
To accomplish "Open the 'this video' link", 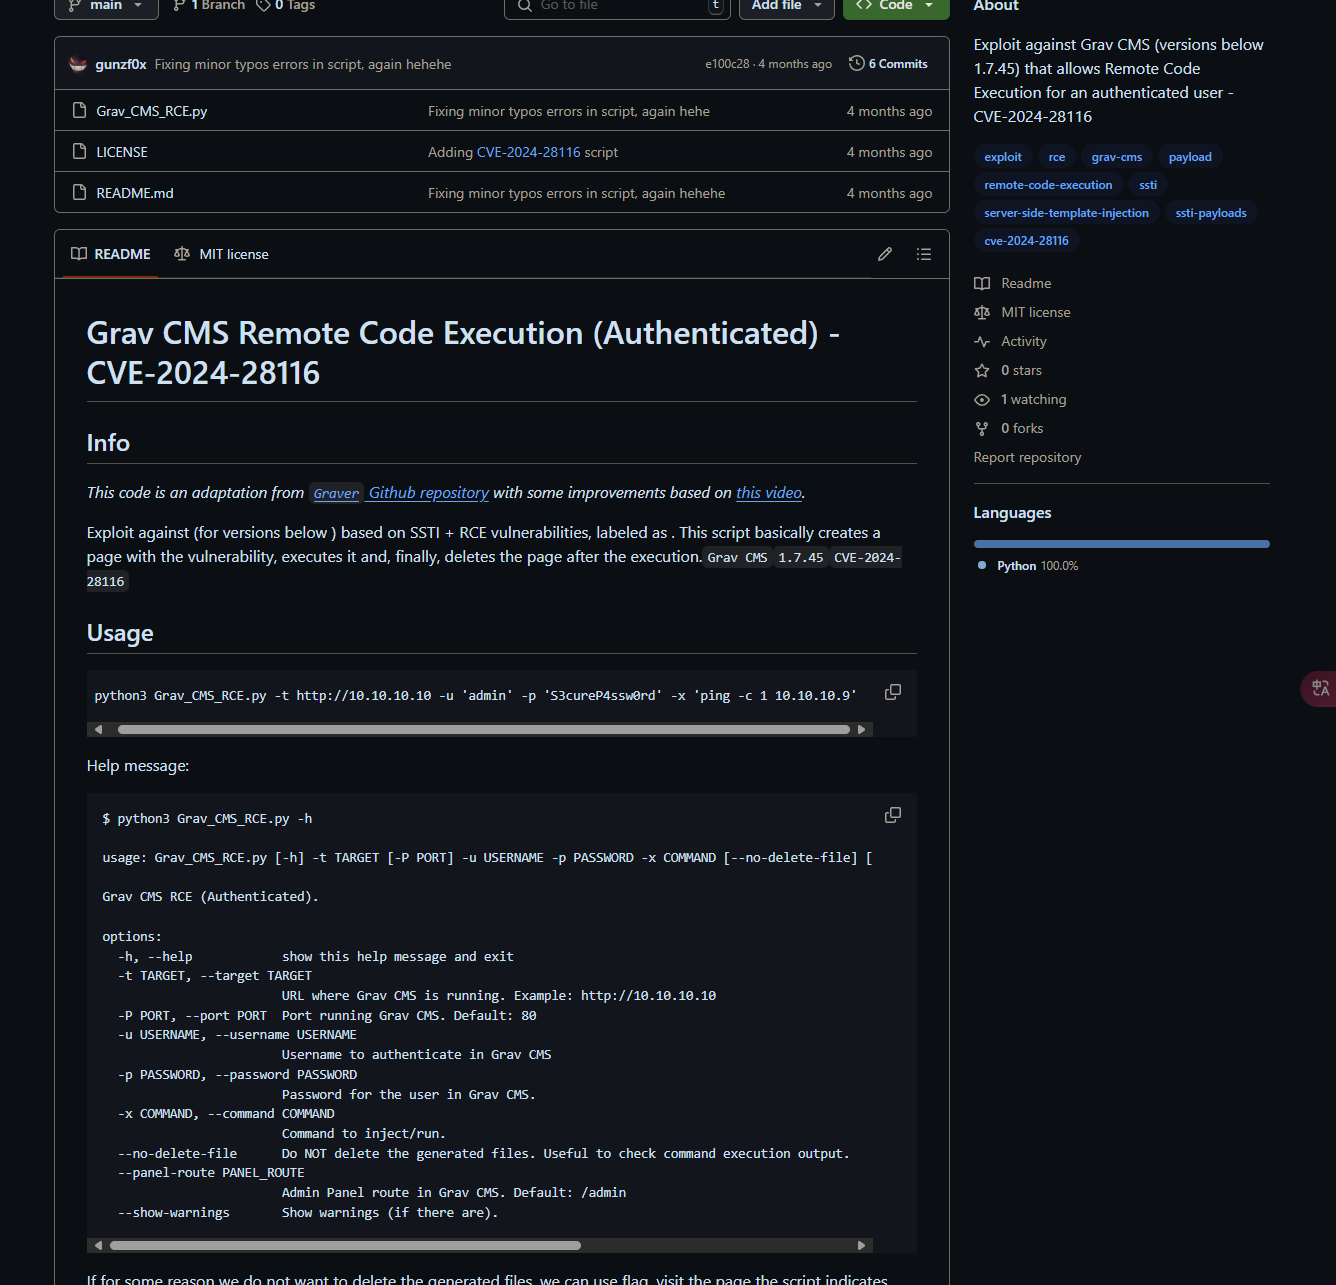I will [768, 492].
